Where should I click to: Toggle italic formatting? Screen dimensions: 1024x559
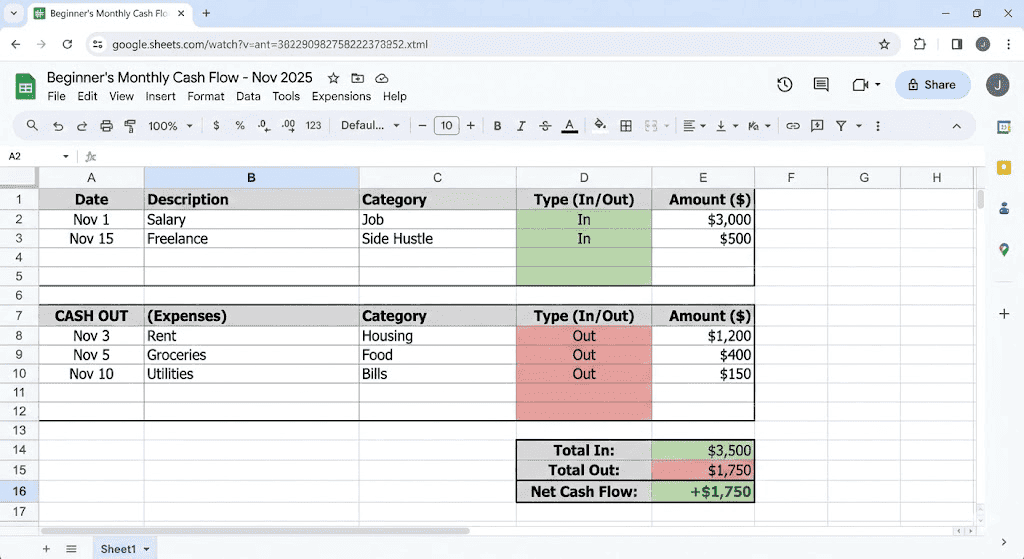(521, 126)
